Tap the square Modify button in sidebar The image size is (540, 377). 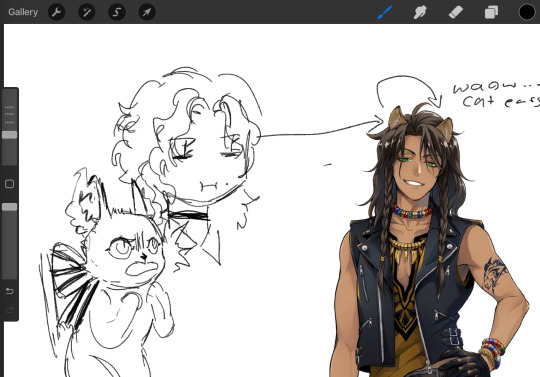coord(10,184)
